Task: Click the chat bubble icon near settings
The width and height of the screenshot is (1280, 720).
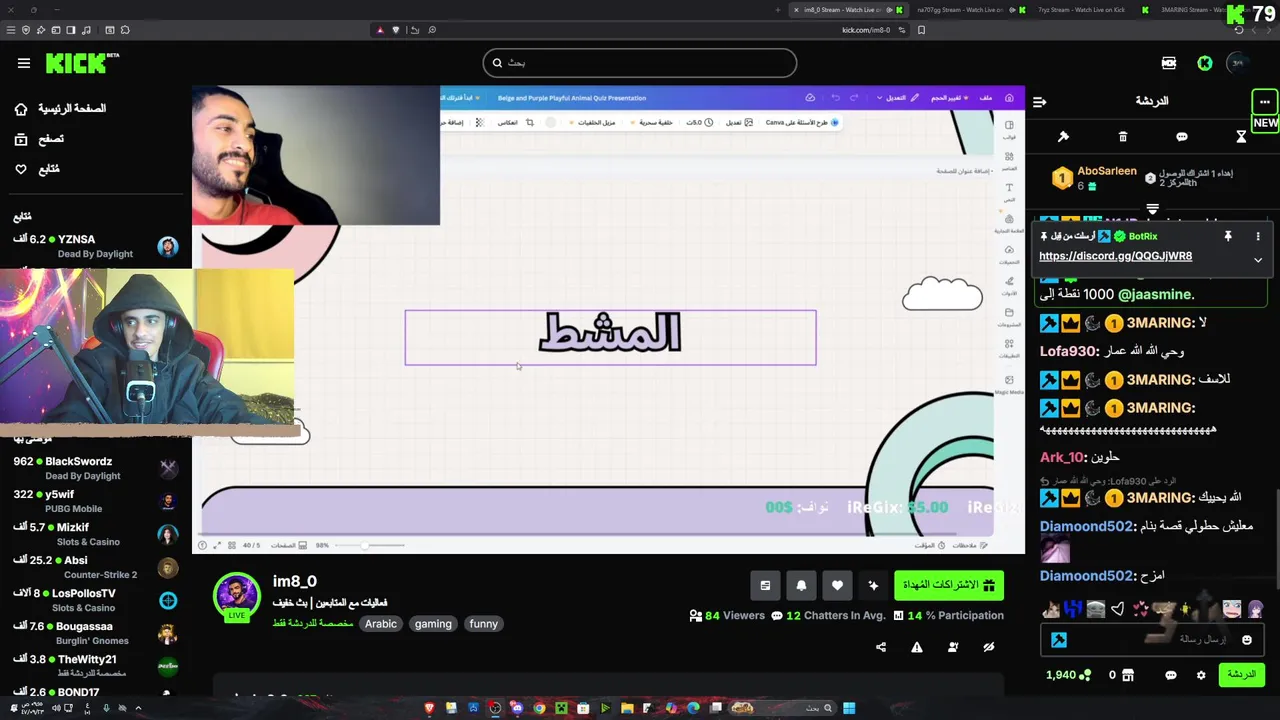Action: coord(1171,675)
